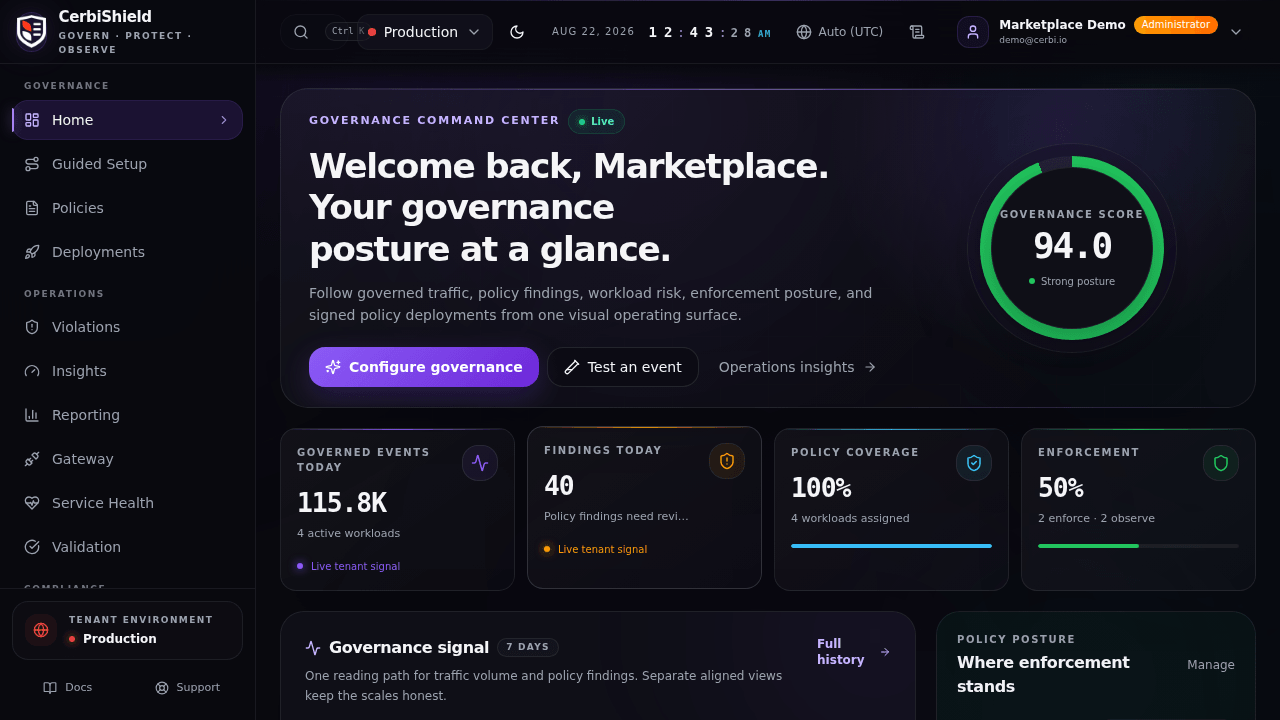Click the Tenant Environment Production card
Screen dimensions: 1280x720
point(127,630)
